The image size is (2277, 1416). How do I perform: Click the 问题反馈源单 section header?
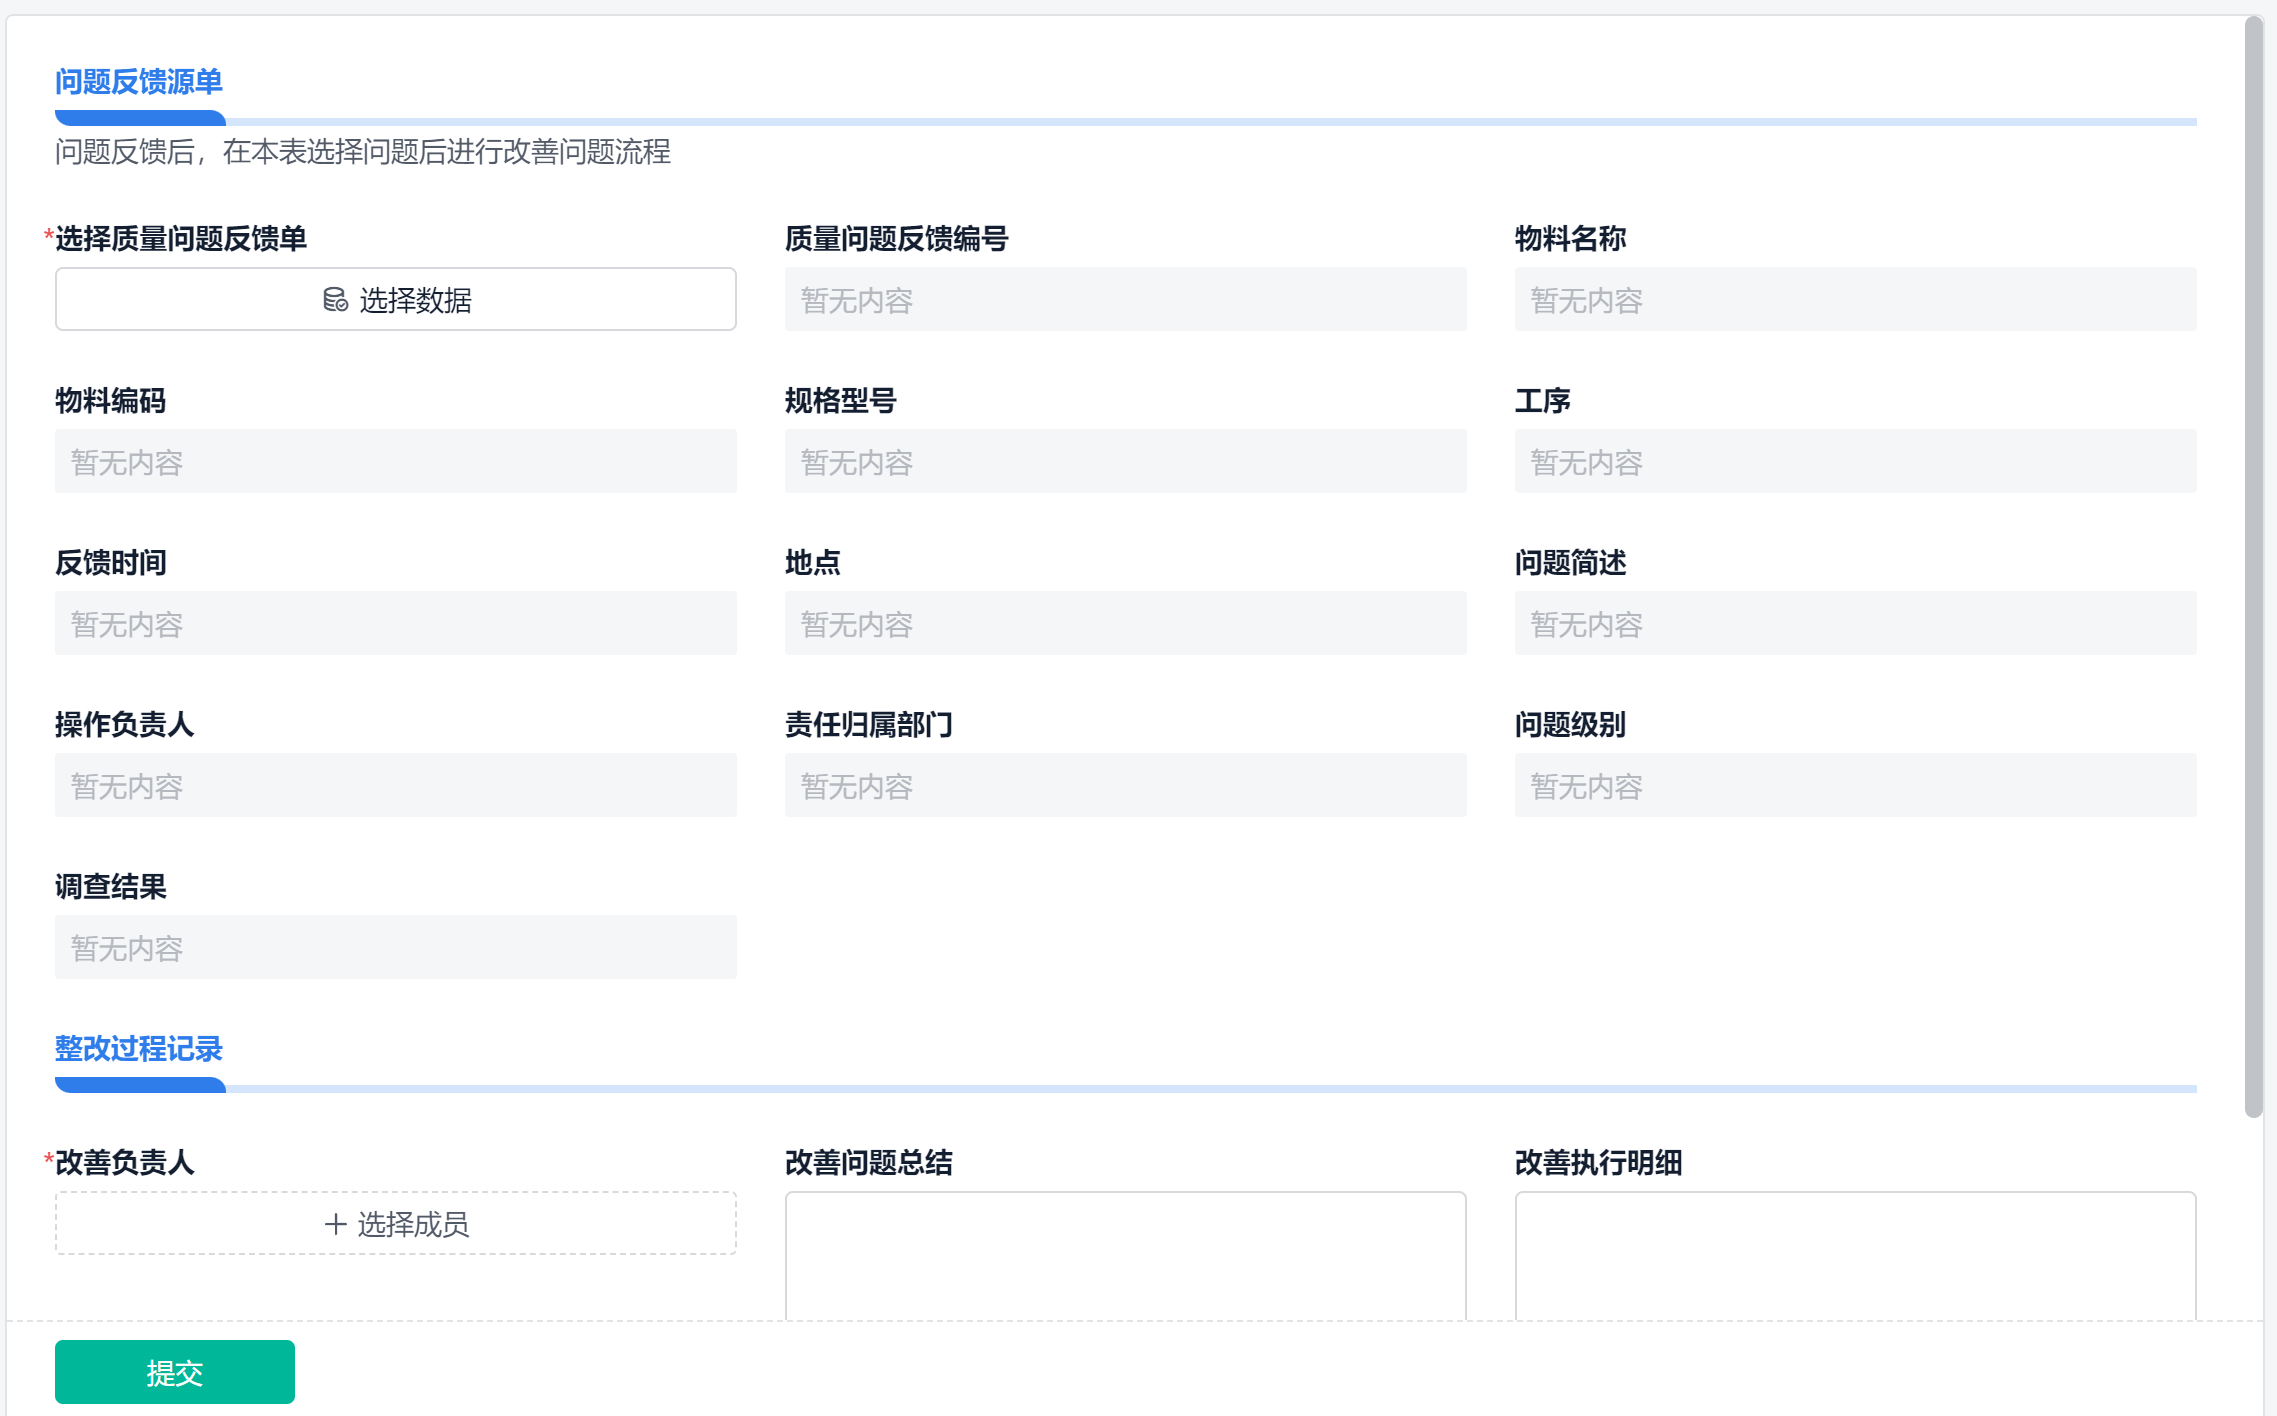point(138,82)
